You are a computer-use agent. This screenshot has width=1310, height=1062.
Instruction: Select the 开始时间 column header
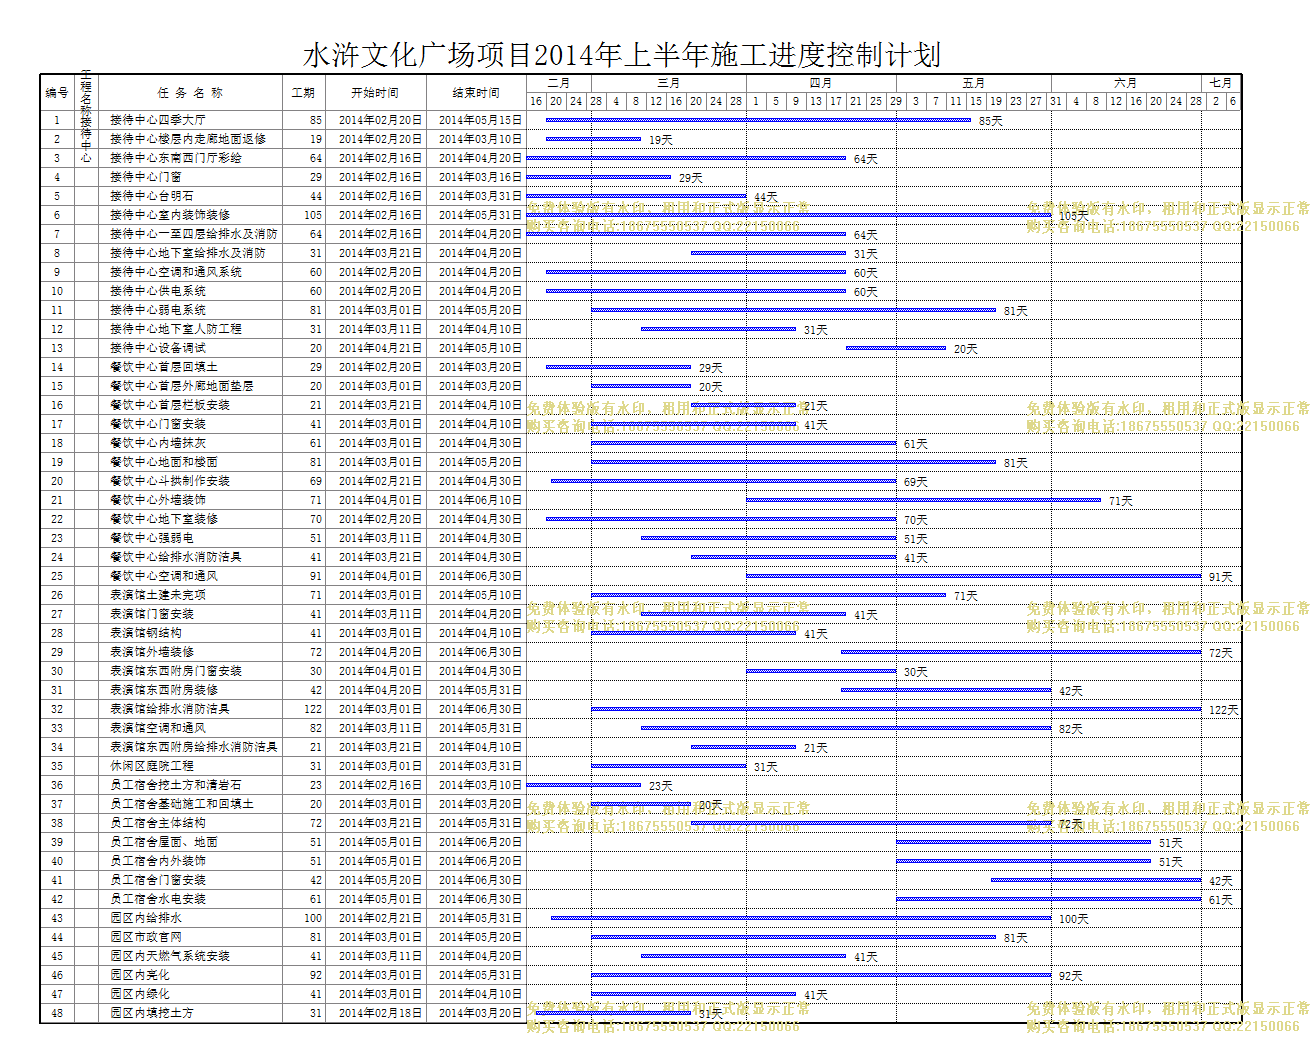pyautogui.click(x=375, y=92)
